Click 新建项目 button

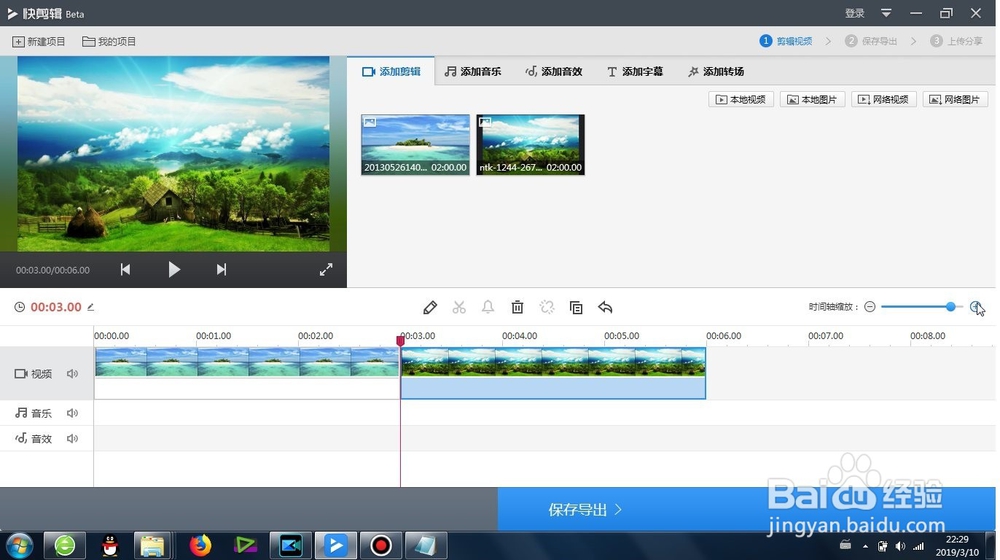39,41
